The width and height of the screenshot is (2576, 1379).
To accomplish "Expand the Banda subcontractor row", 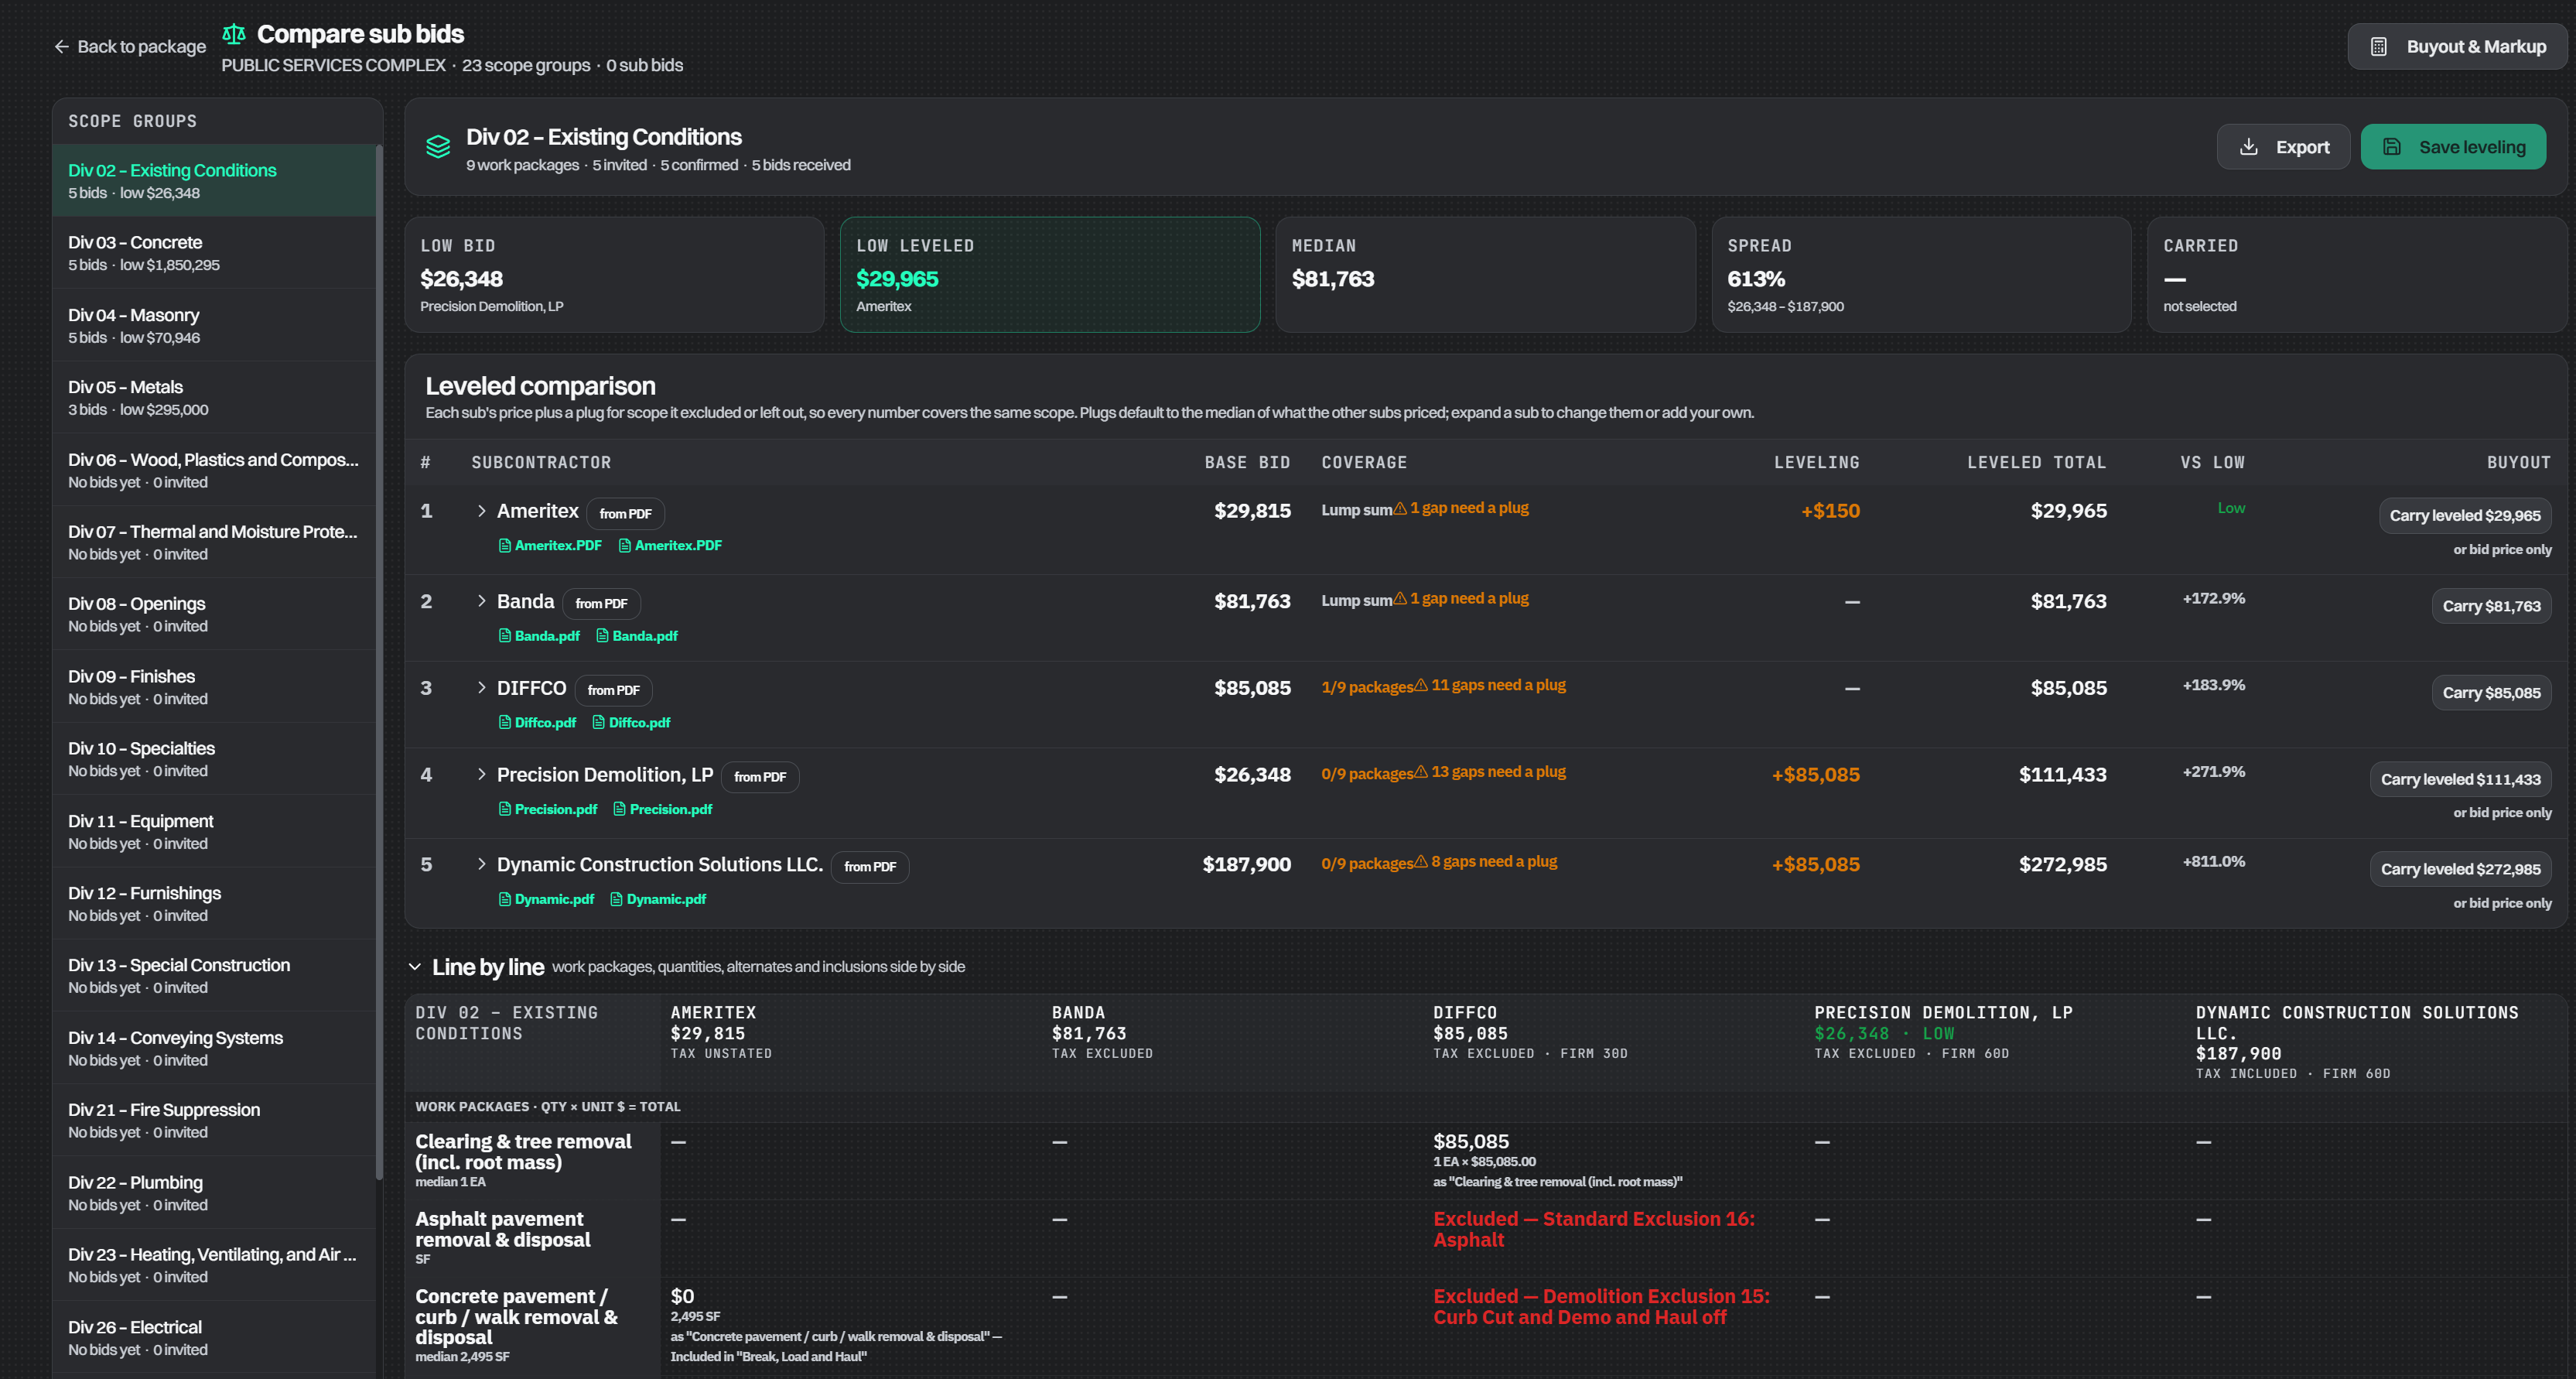I will pyautogui.click(x=481, y=601).
